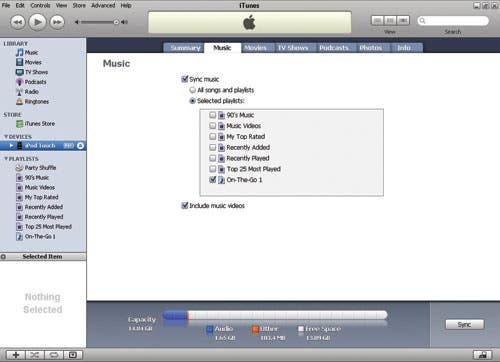
Task: Click the capacity usage bar
Action: 275,315
